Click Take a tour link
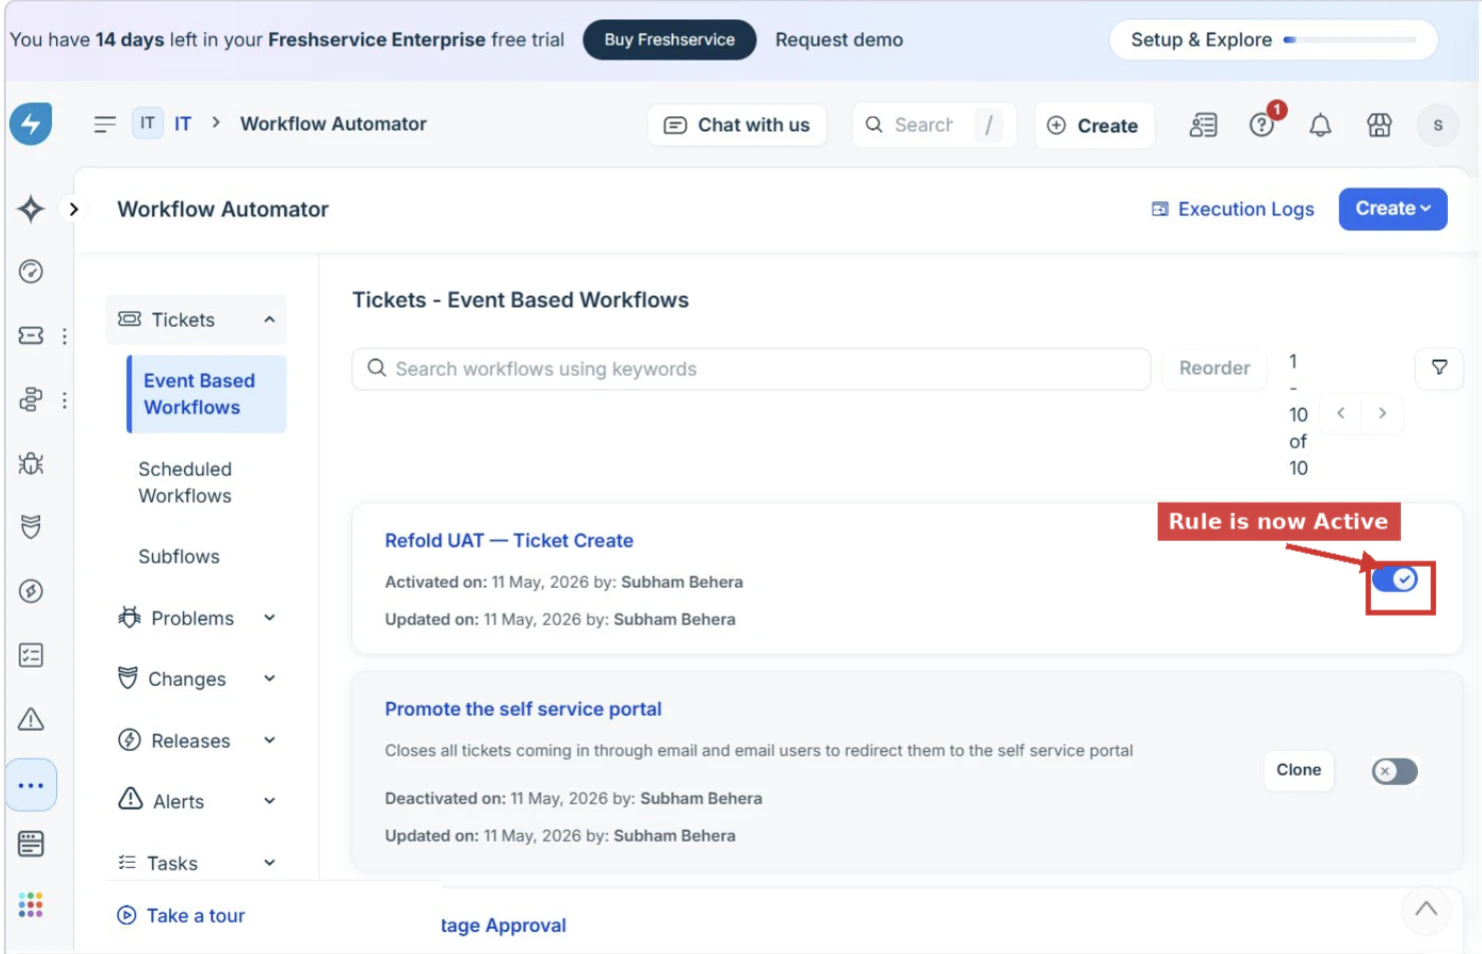The image size is (1482, 954). click(182, 915)
